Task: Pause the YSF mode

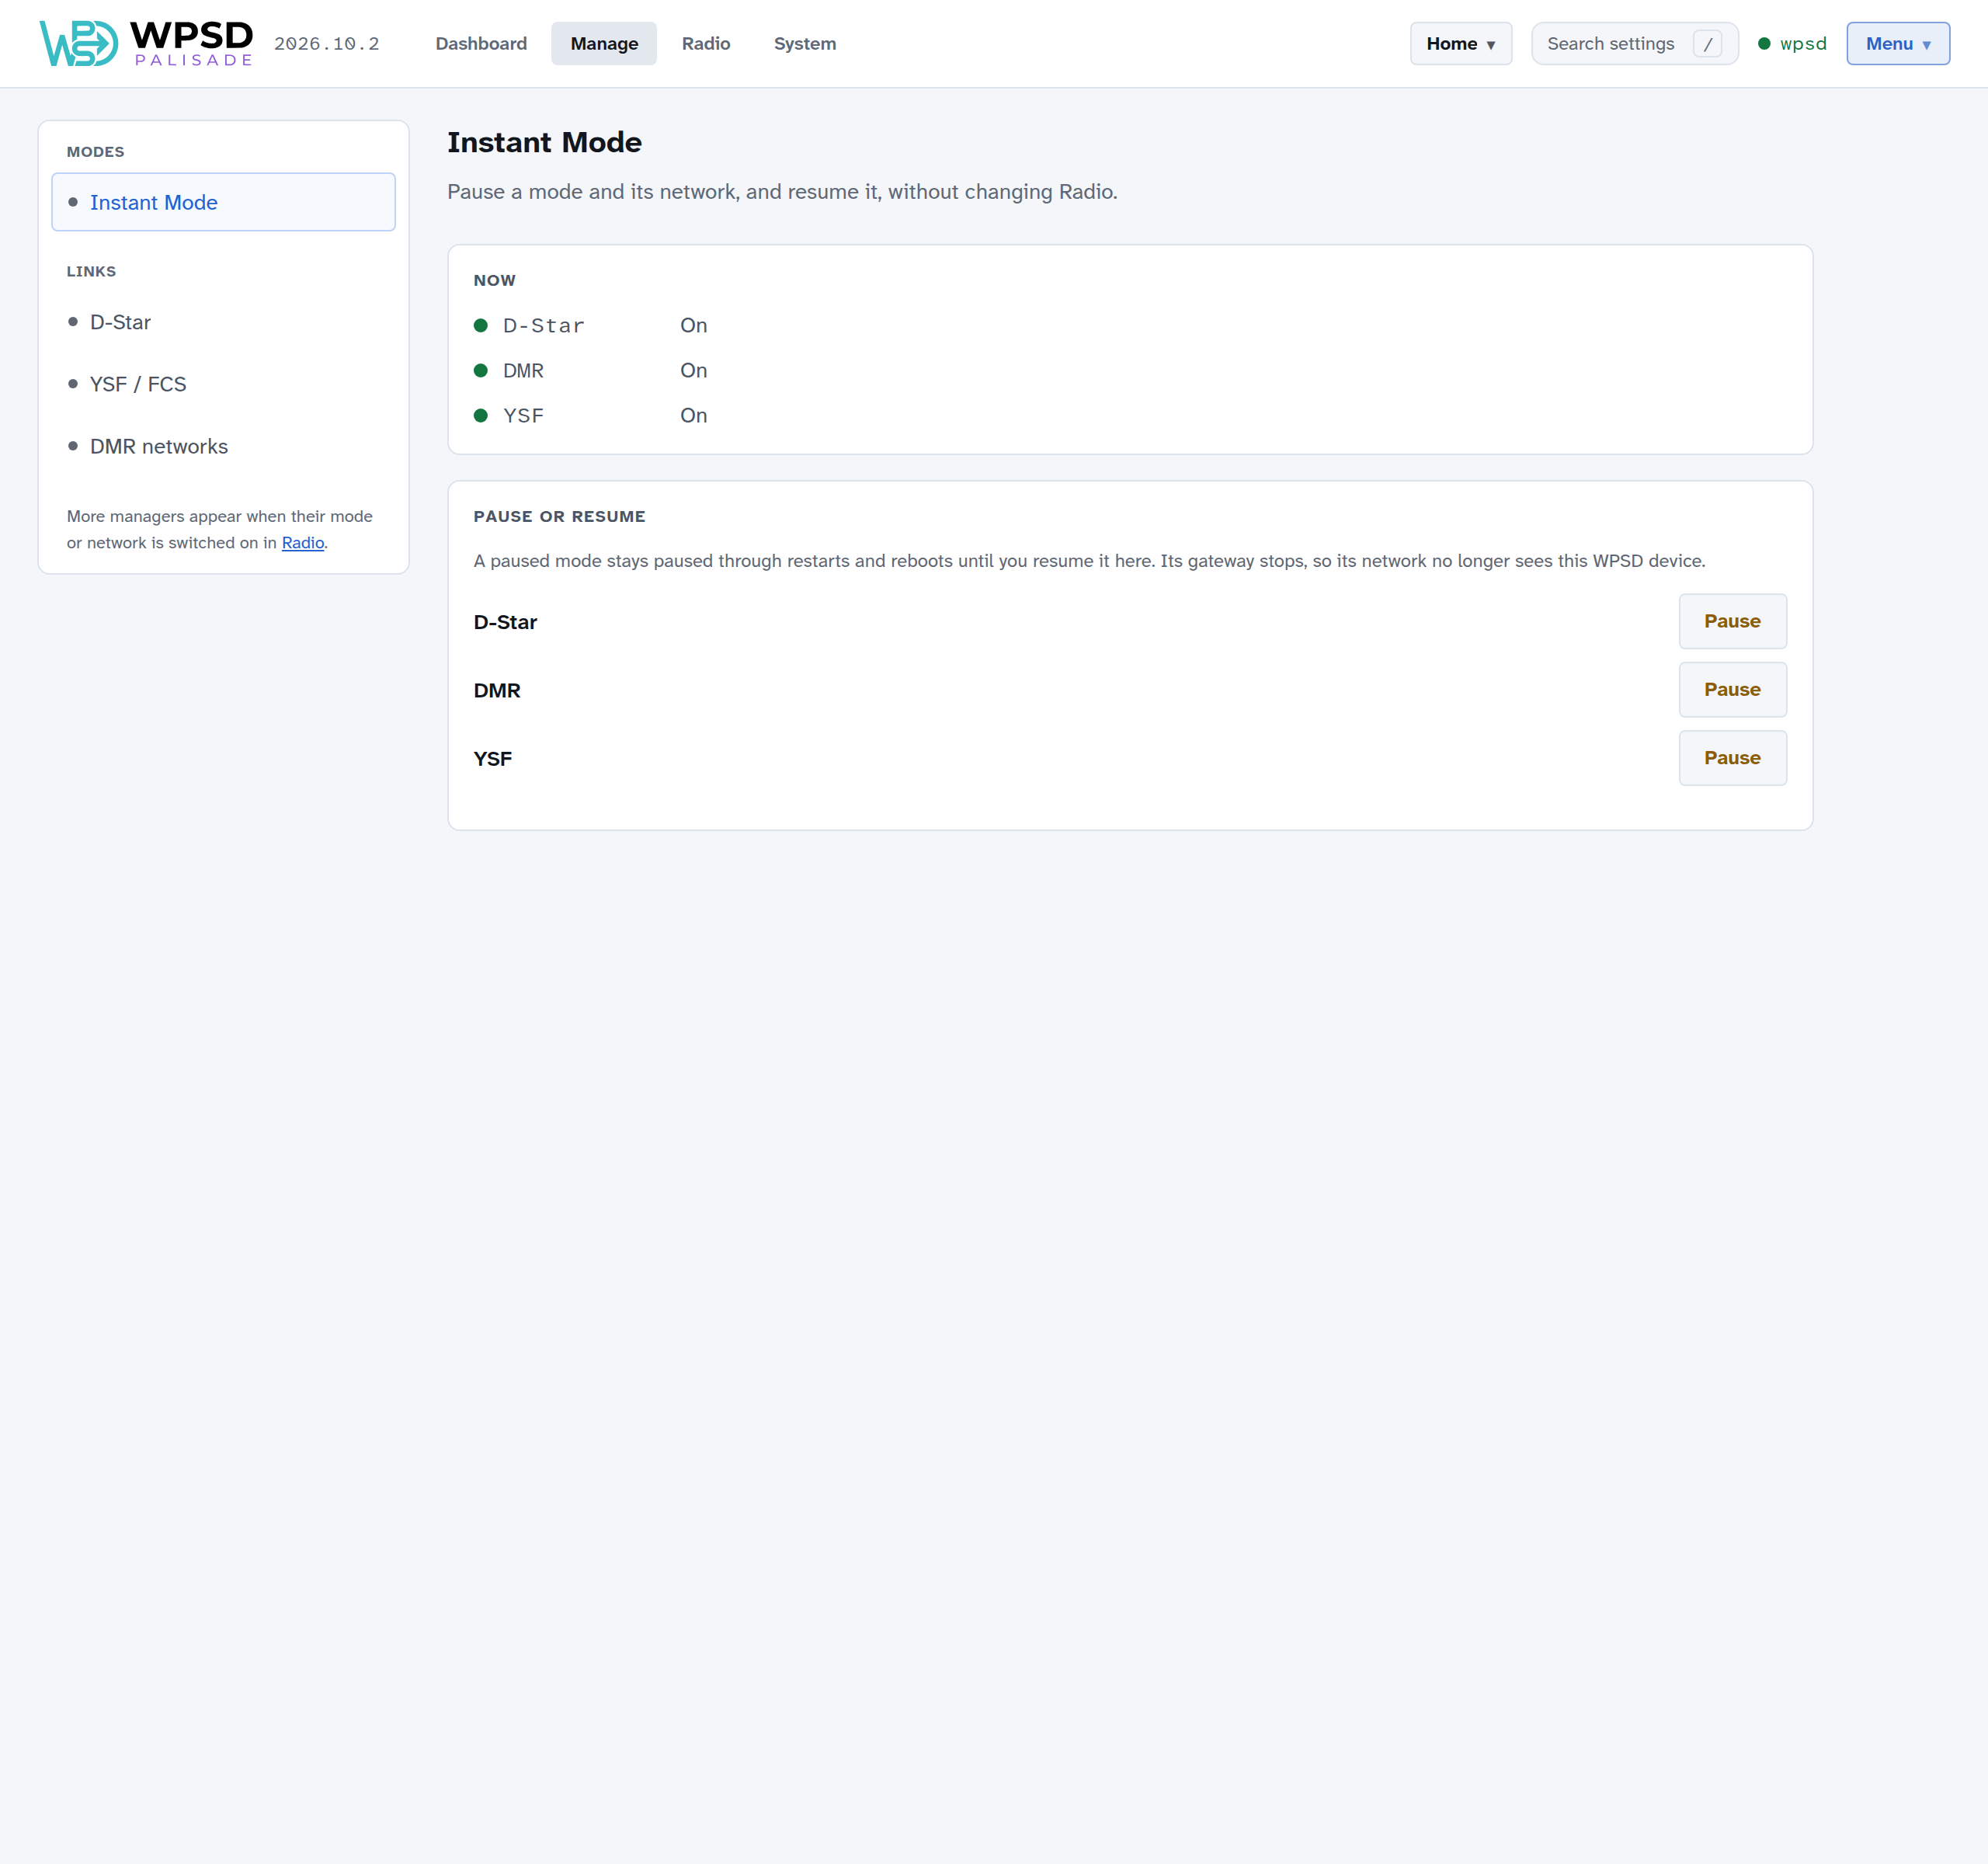Action: (1732, 758)
